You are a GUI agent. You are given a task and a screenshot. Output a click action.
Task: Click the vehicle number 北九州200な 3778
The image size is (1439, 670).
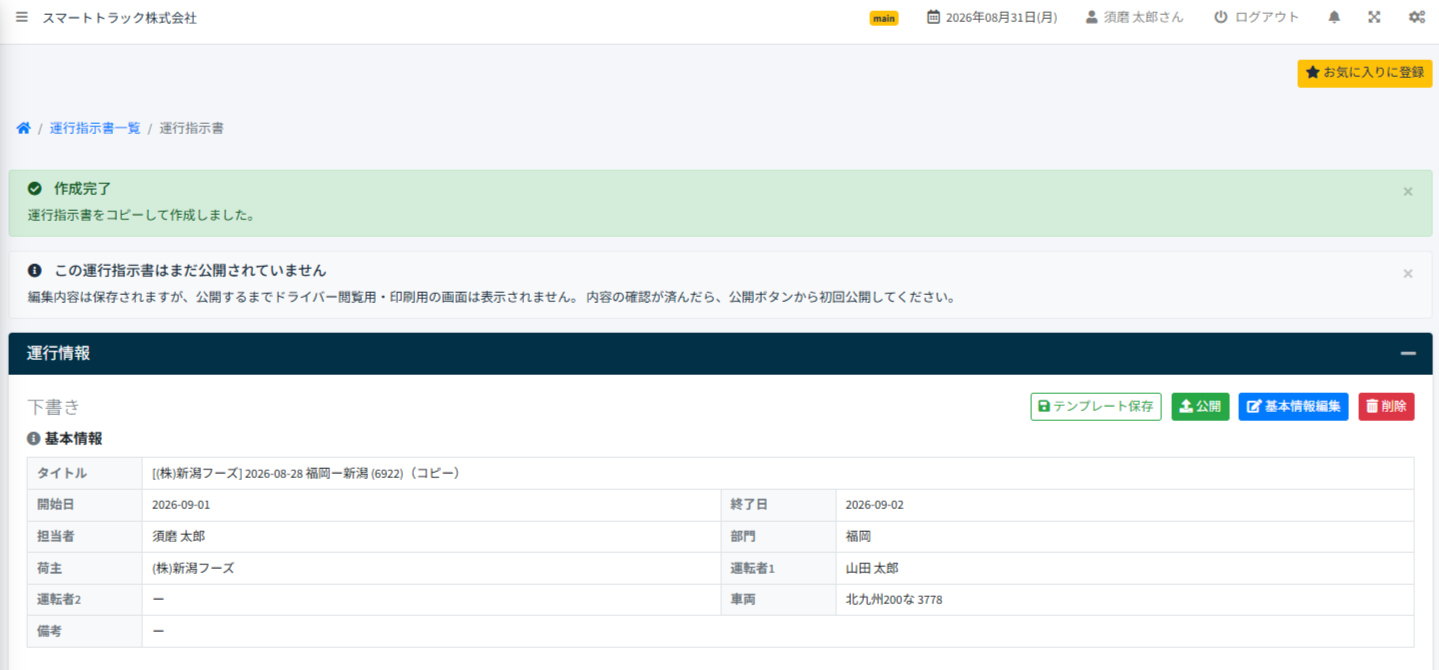(x=893, y=600)
